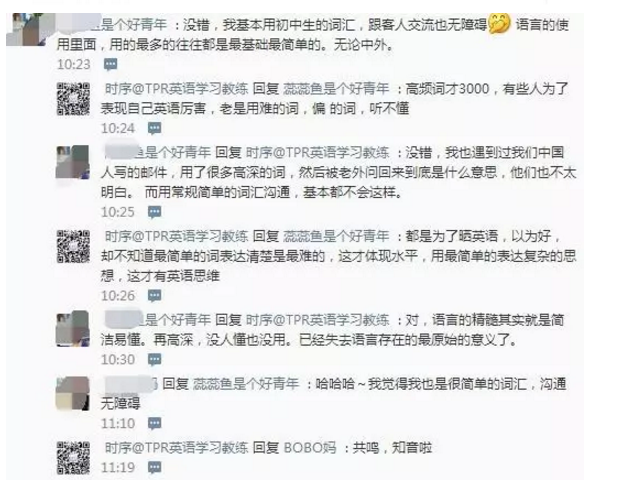Click the reply bubble icon beside 10:24
This screenshot has width=622, height=482.
coord(154,128)
